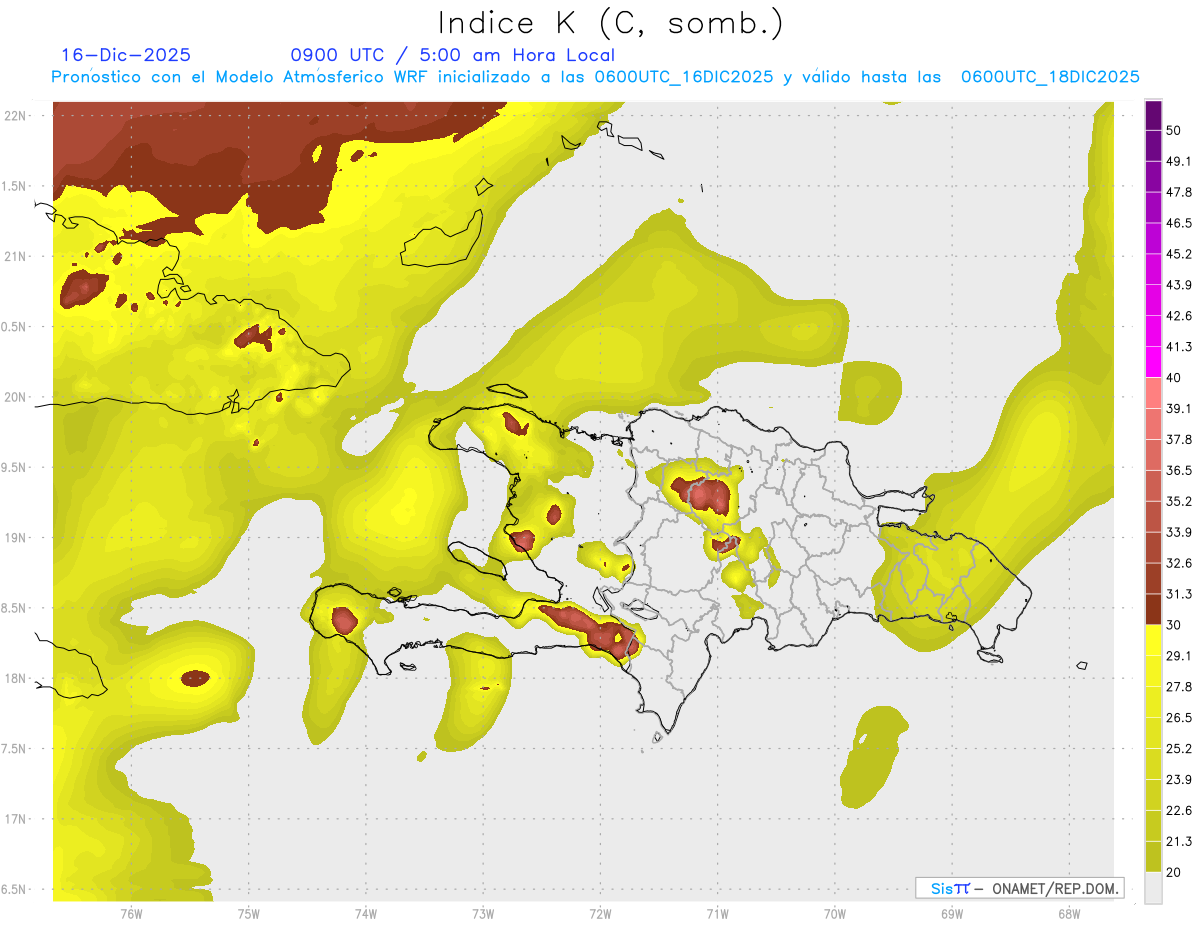Click "0900 UTC / 5:00 am Hora Local" time label
Viewport: 1200px width, 927px height.
(x=453, y=55)
